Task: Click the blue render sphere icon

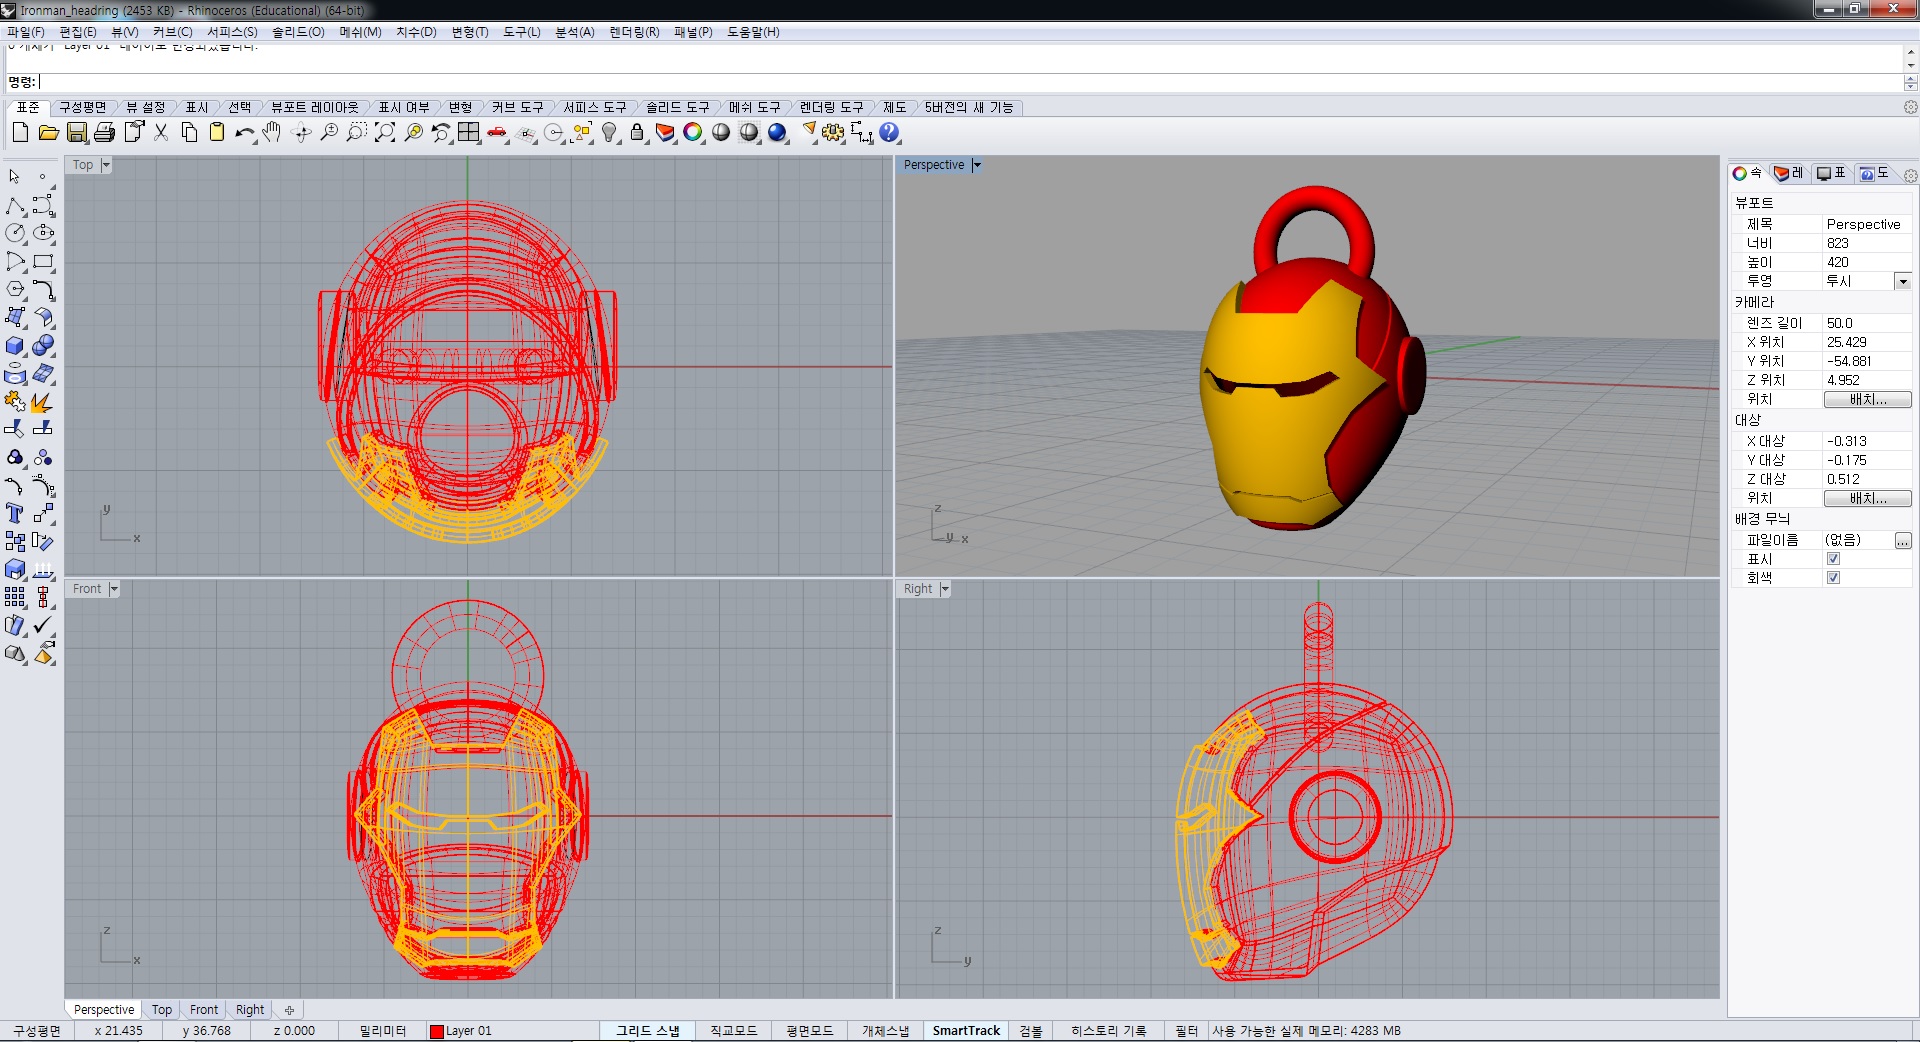Action: (x=777, y=133)
